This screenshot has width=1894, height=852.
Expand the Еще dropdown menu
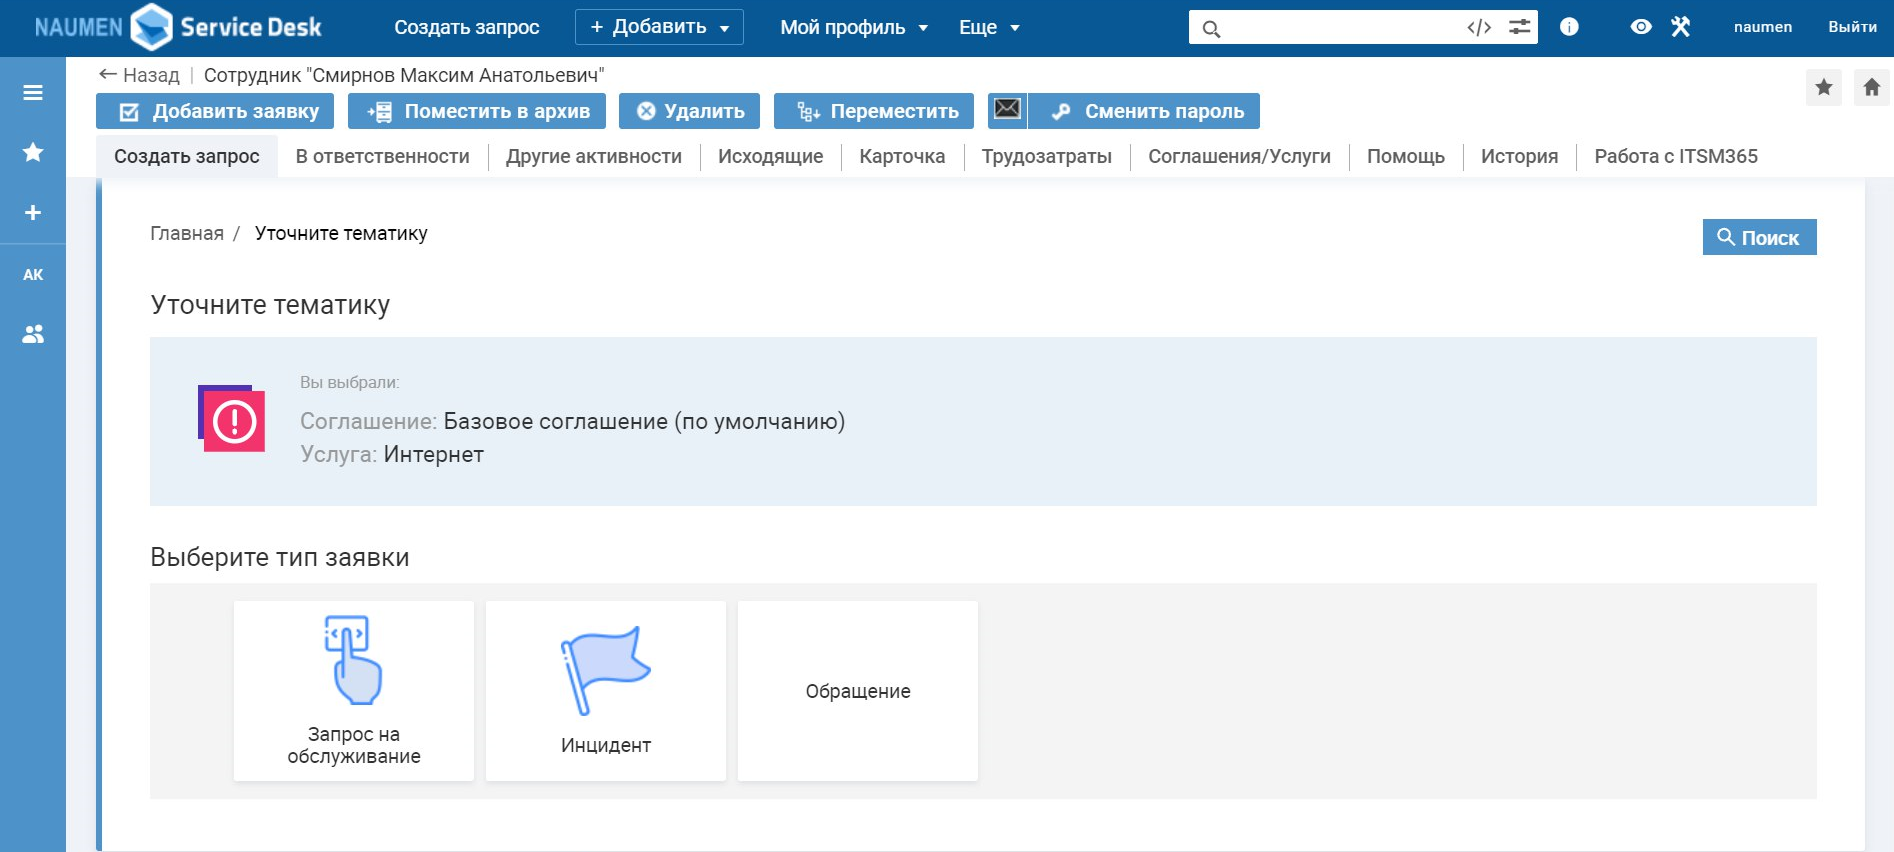989,28
